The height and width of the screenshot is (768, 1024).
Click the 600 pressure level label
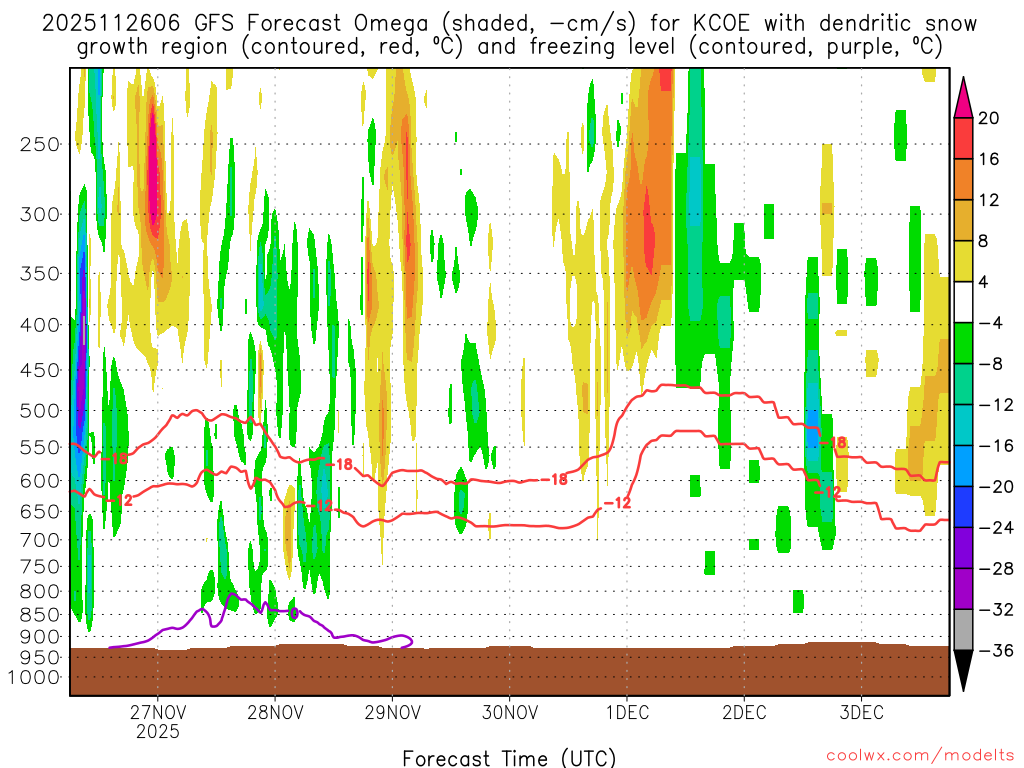click(x=39, y=481)
